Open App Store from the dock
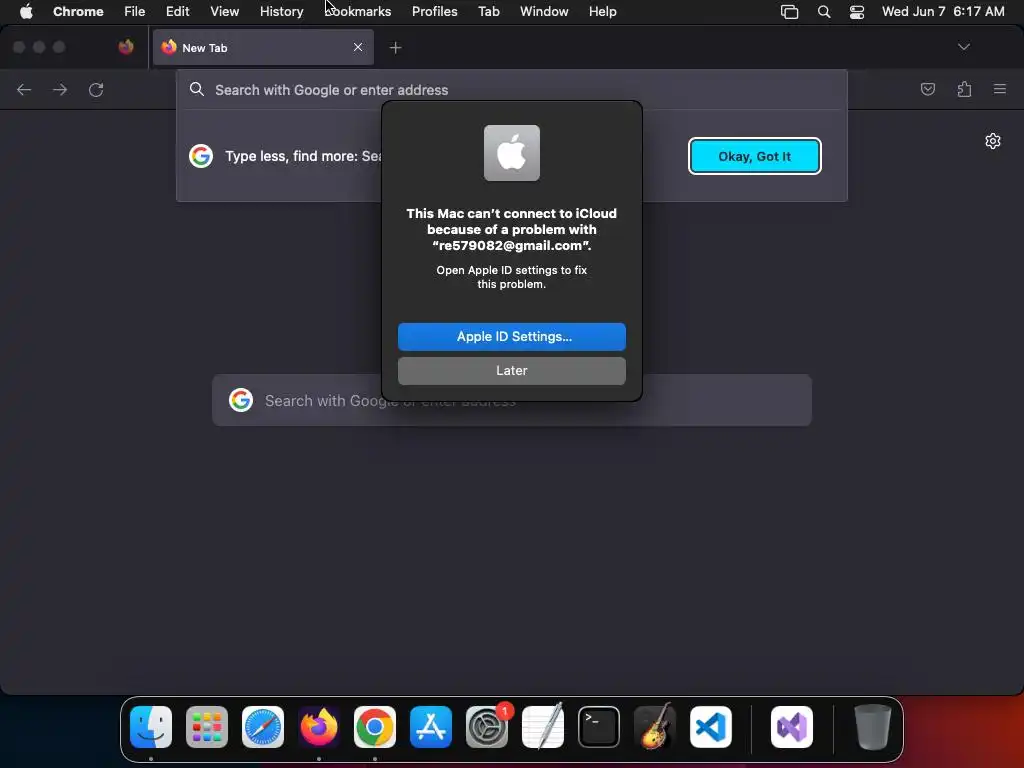Viewport: 1024px width, 768px height. pyautogui.click(x=431, y=727)
